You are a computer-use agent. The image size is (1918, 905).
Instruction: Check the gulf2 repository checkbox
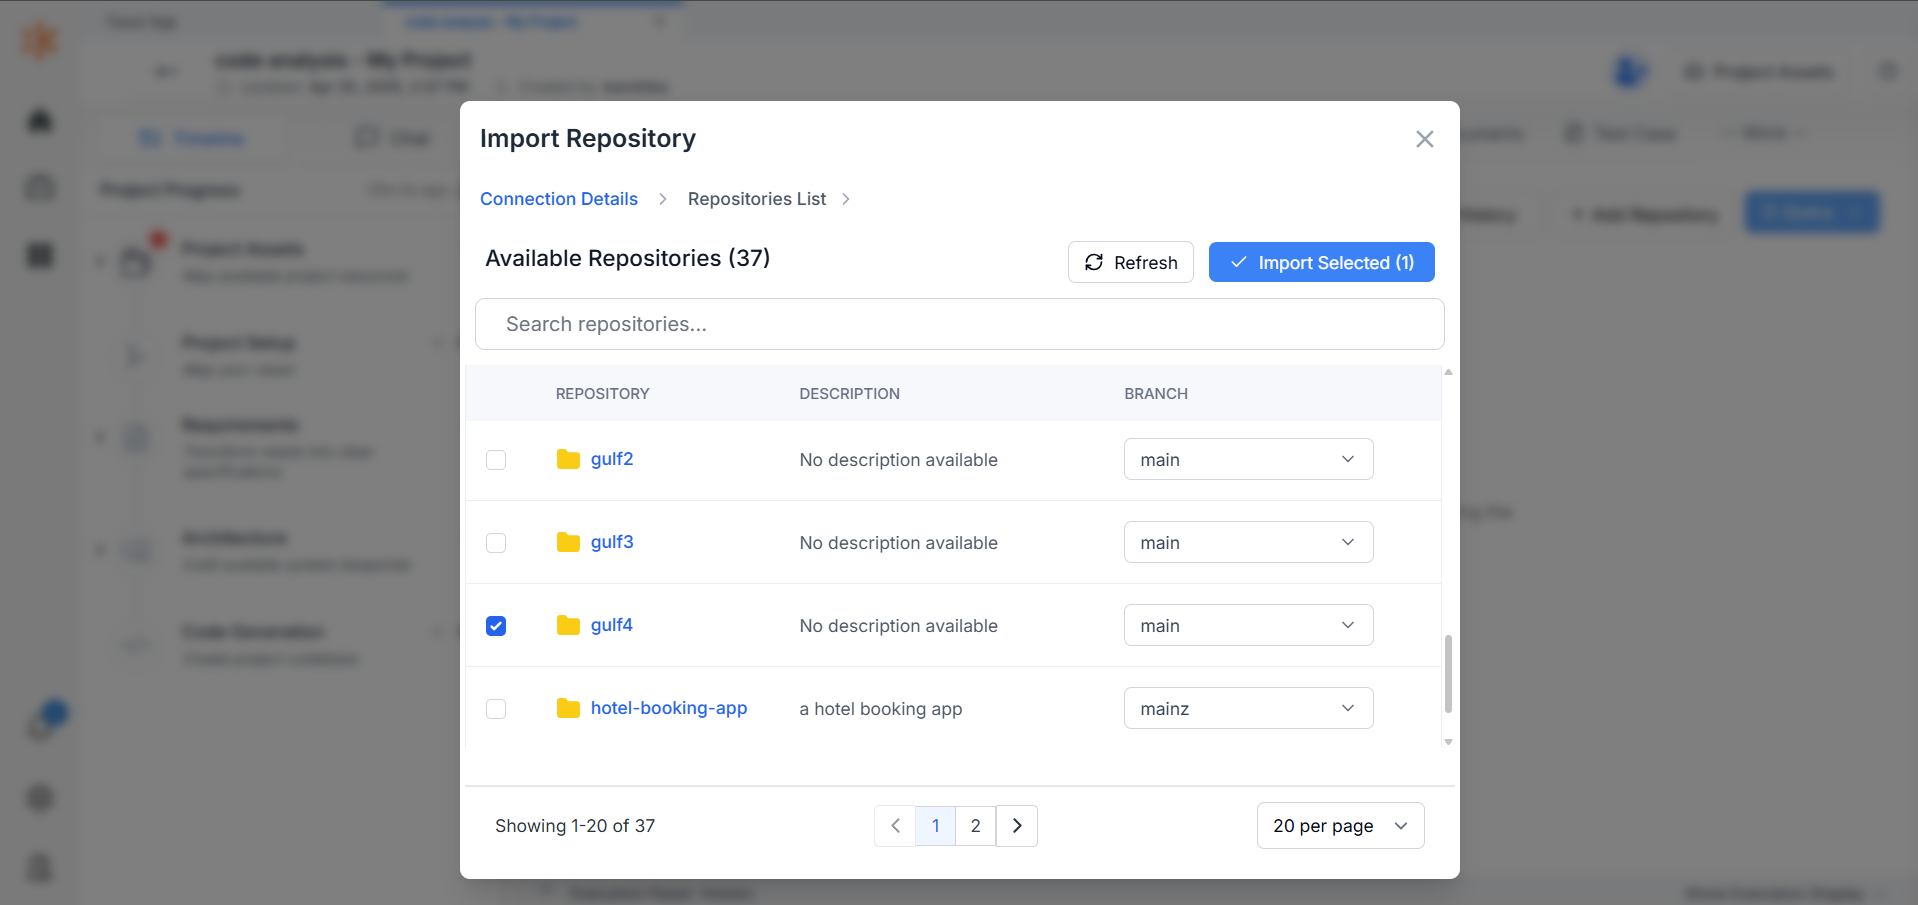click(x=496, y=460)
